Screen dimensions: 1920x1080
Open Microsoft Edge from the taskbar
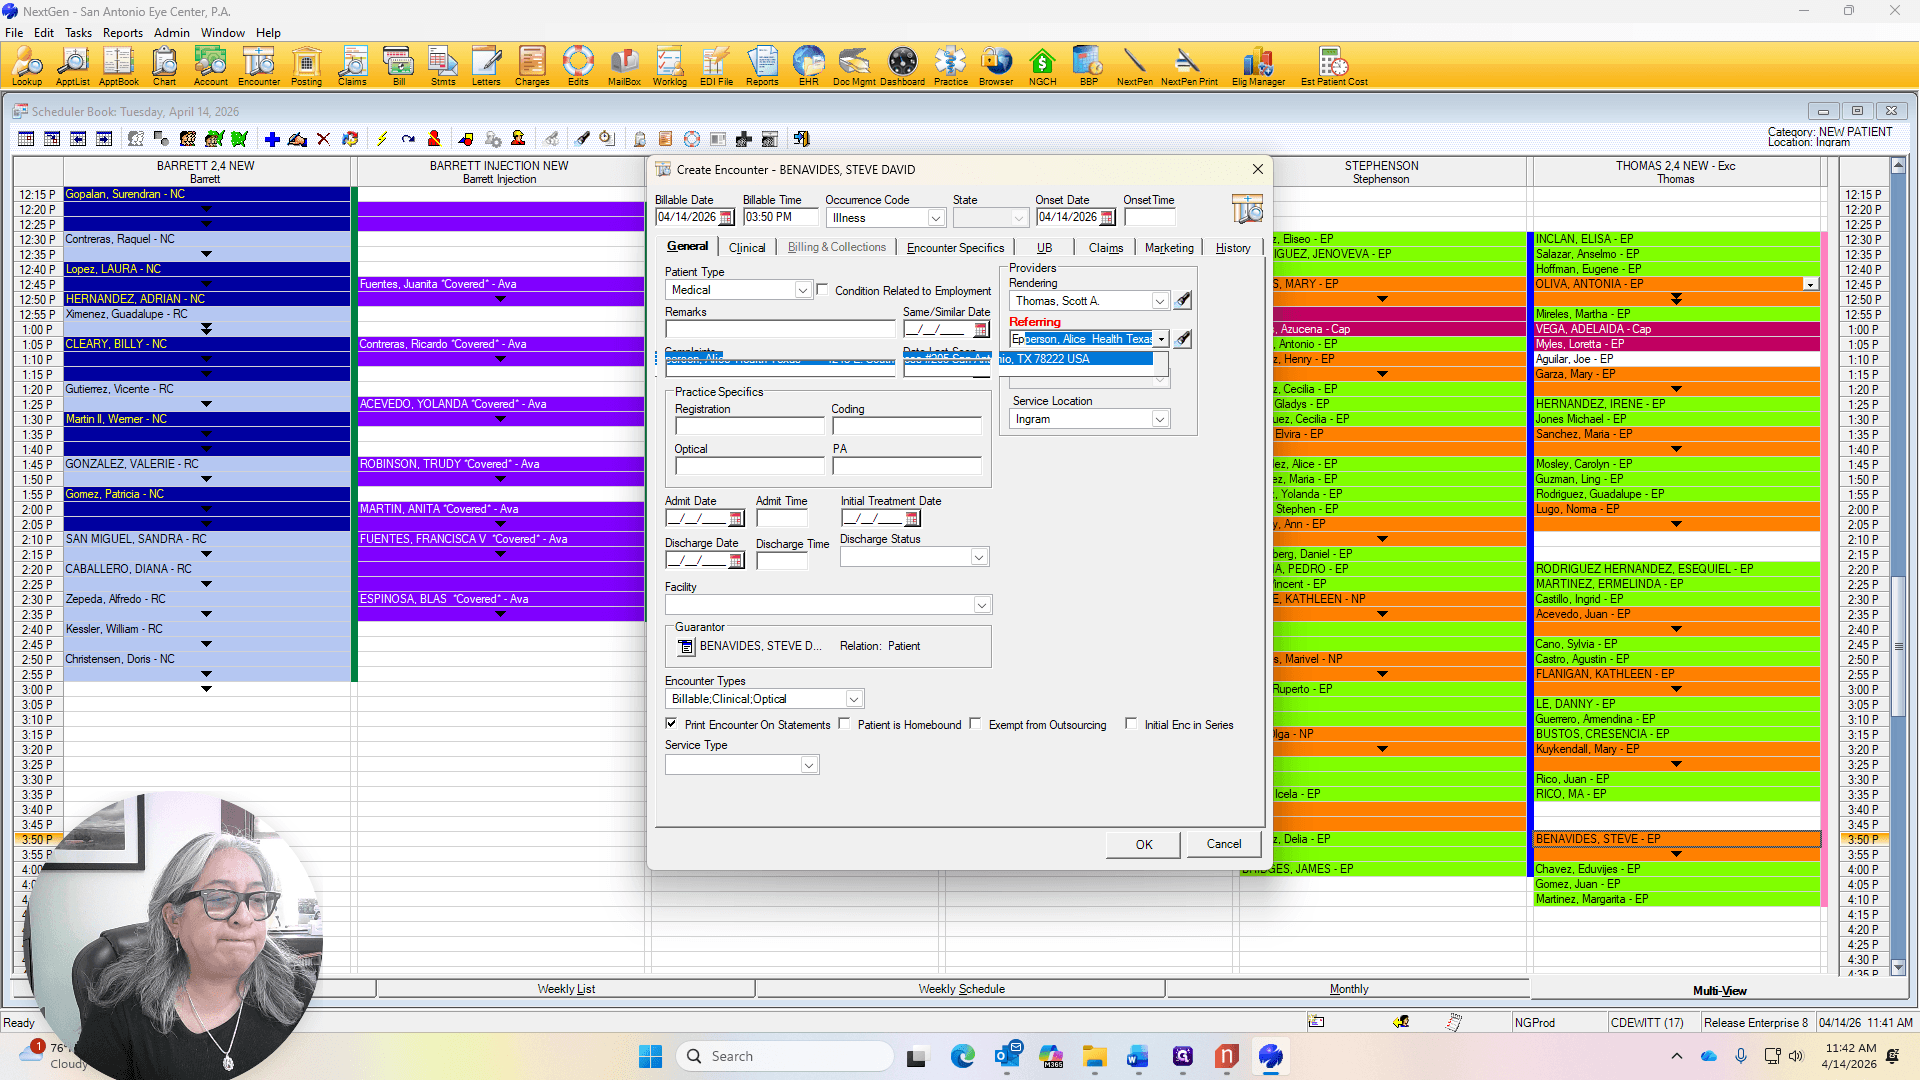962,1056
